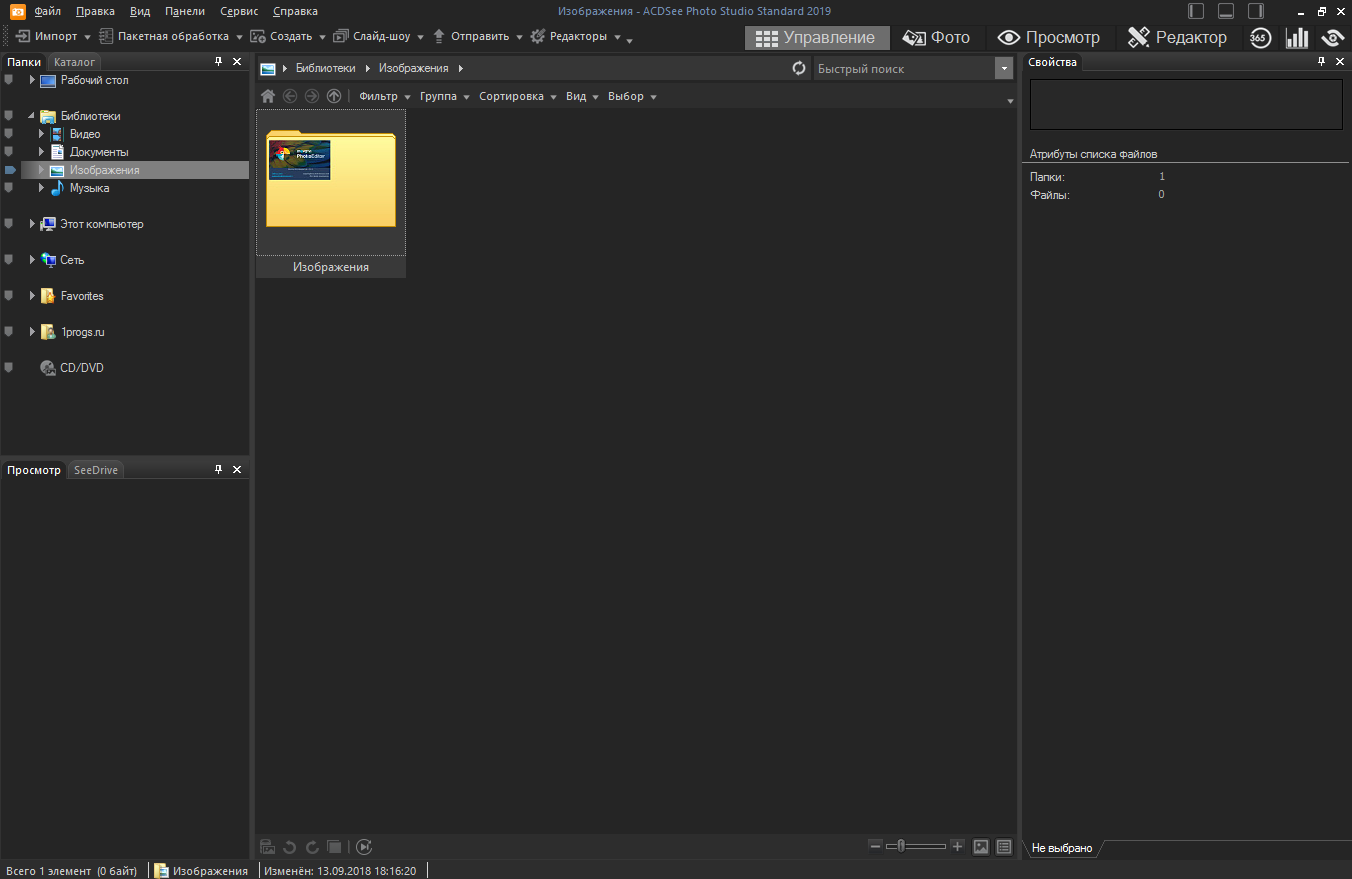Pin the Preview pane
The image size is (1352, 879).
(x=219, y=469)
